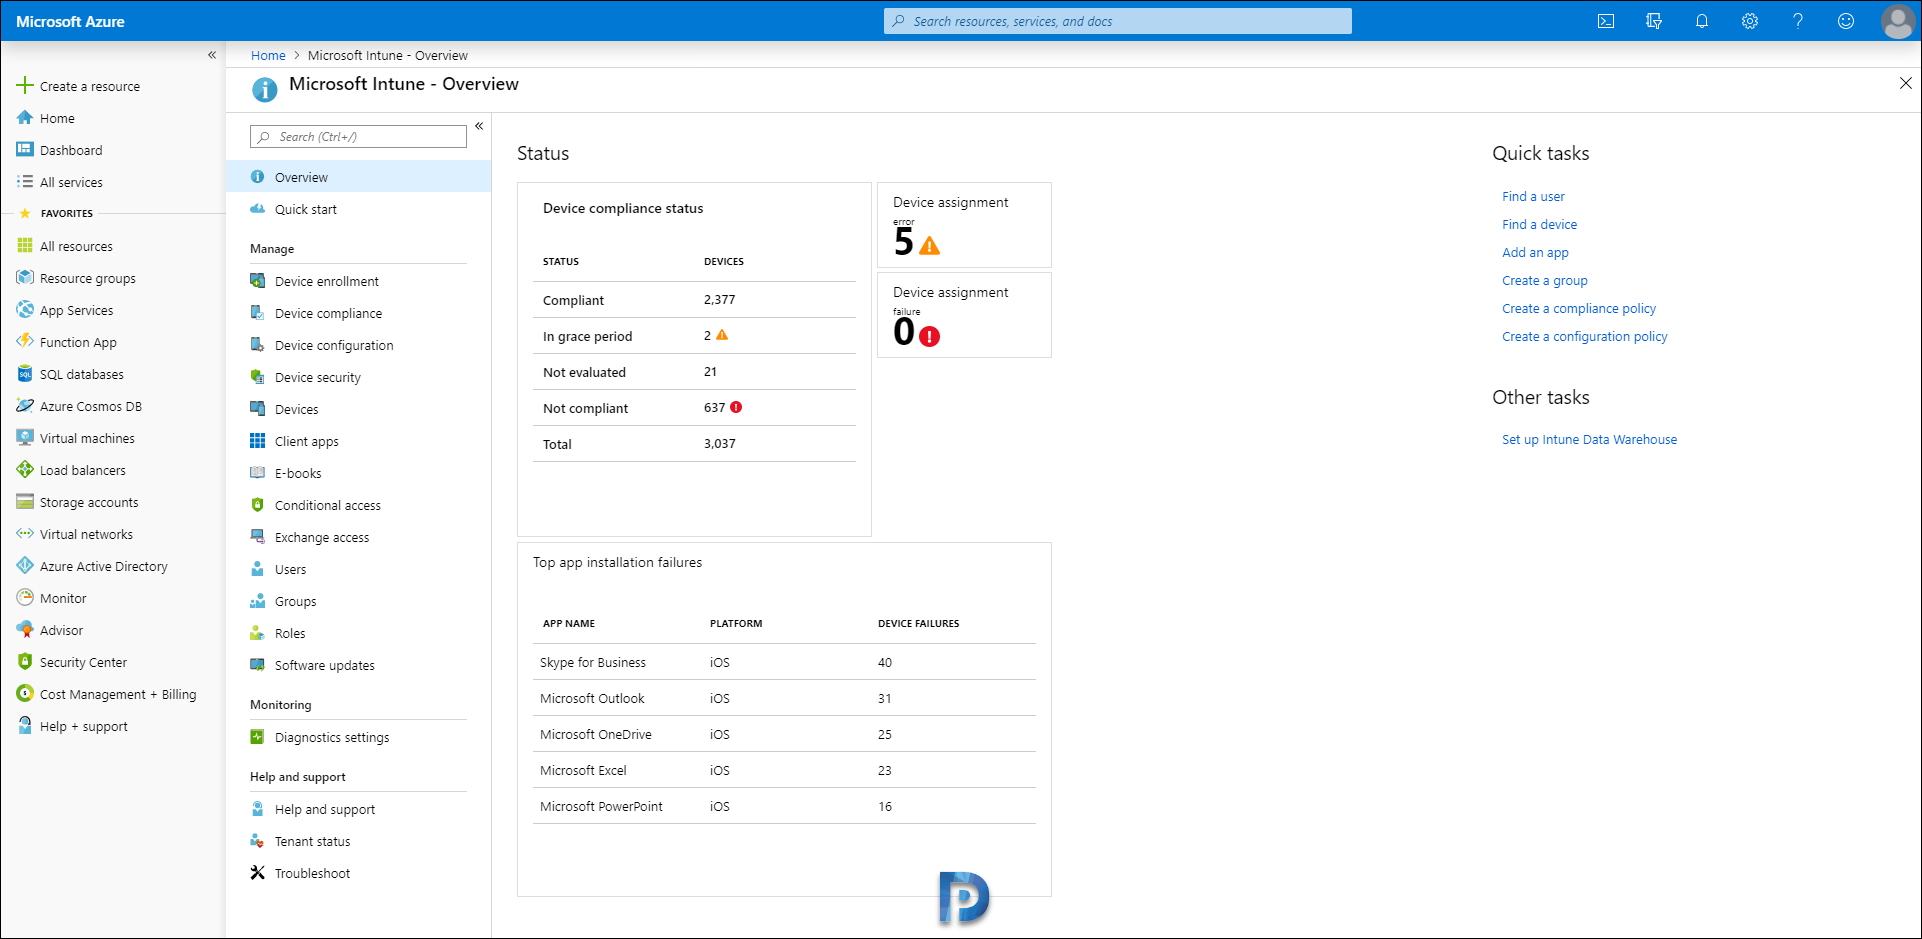Open the notifications bell
The height and width of the screenshot is (939, 1922).
tap(1702, 21)
